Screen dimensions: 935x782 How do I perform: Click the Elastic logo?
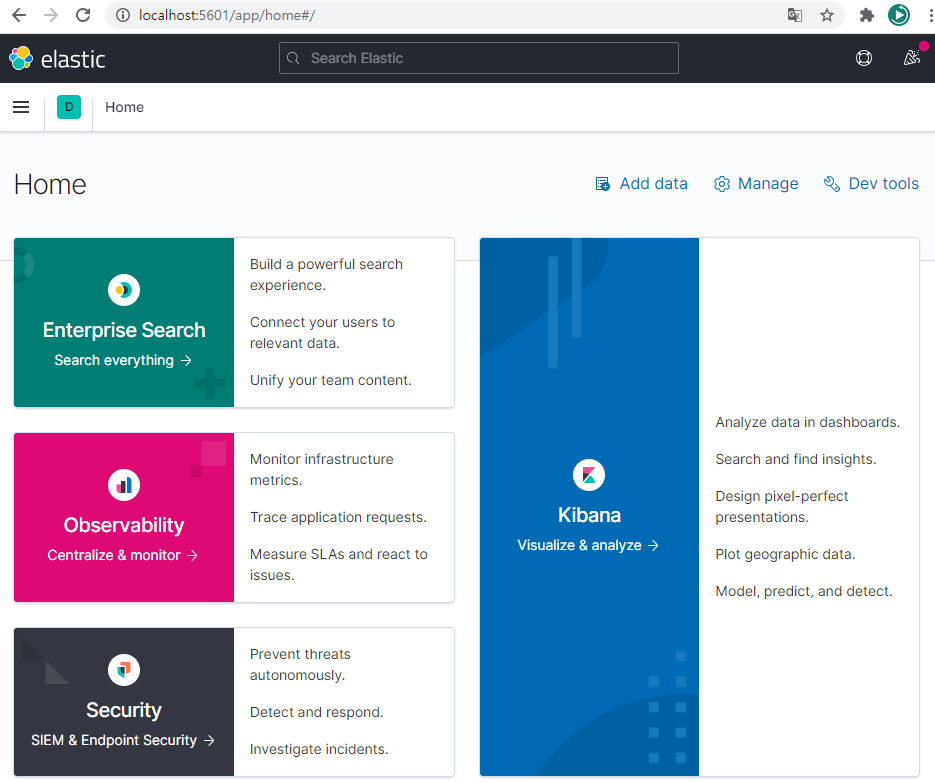coord(57,58)
